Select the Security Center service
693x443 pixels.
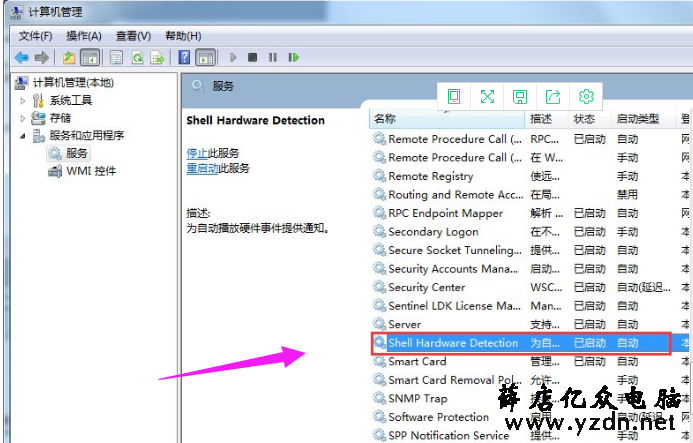click(530, 287)
